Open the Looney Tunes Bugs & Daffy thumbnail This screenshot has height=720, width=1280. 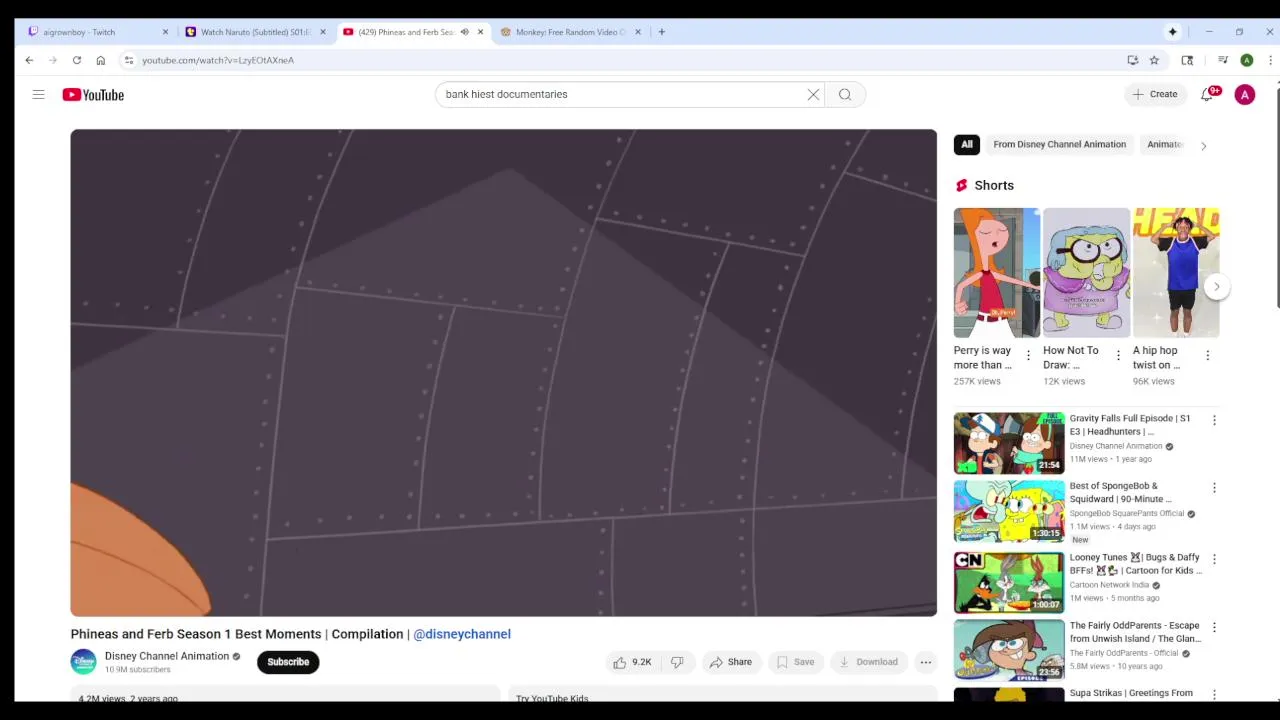tap(1009, 582)
